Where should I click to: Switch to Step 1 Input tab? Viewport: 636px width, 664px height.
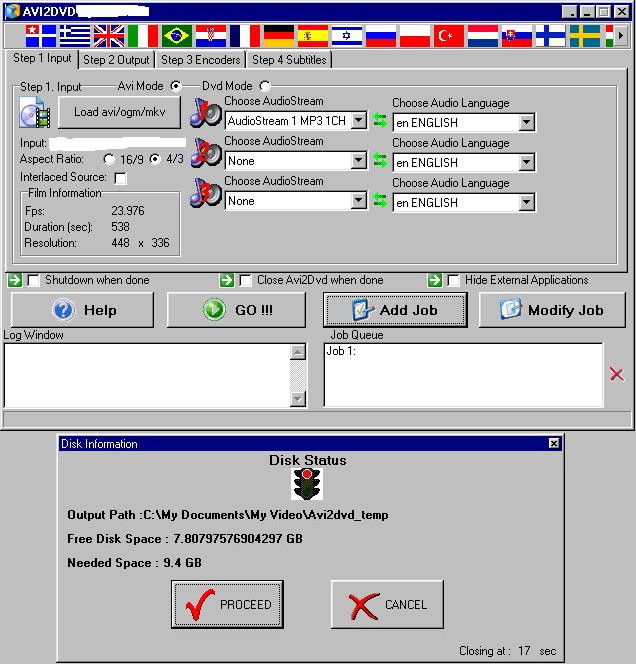pyautogui.click(x=42, y=58)
